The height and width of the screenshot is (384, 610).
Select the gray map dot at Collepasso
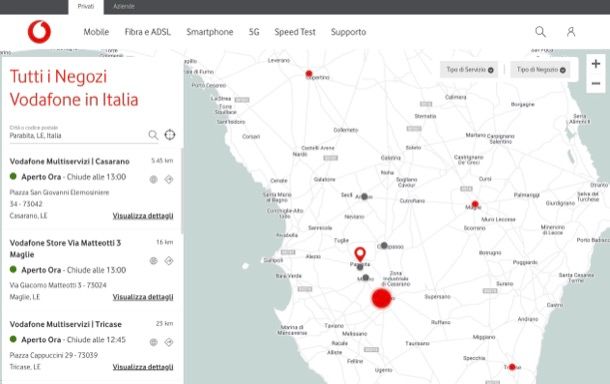pyautogui.click(x=384, y=245)
